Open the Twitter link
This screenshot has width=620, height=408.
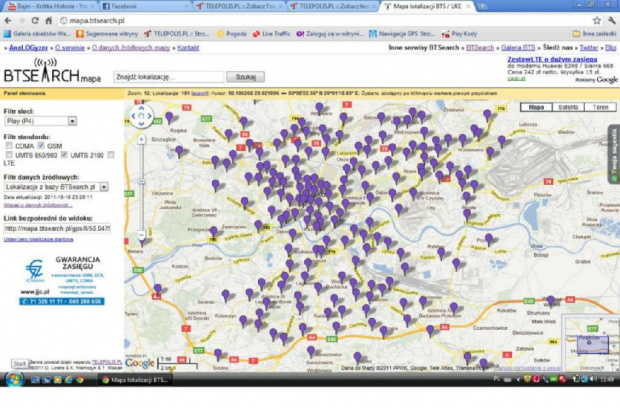[589, 47]
